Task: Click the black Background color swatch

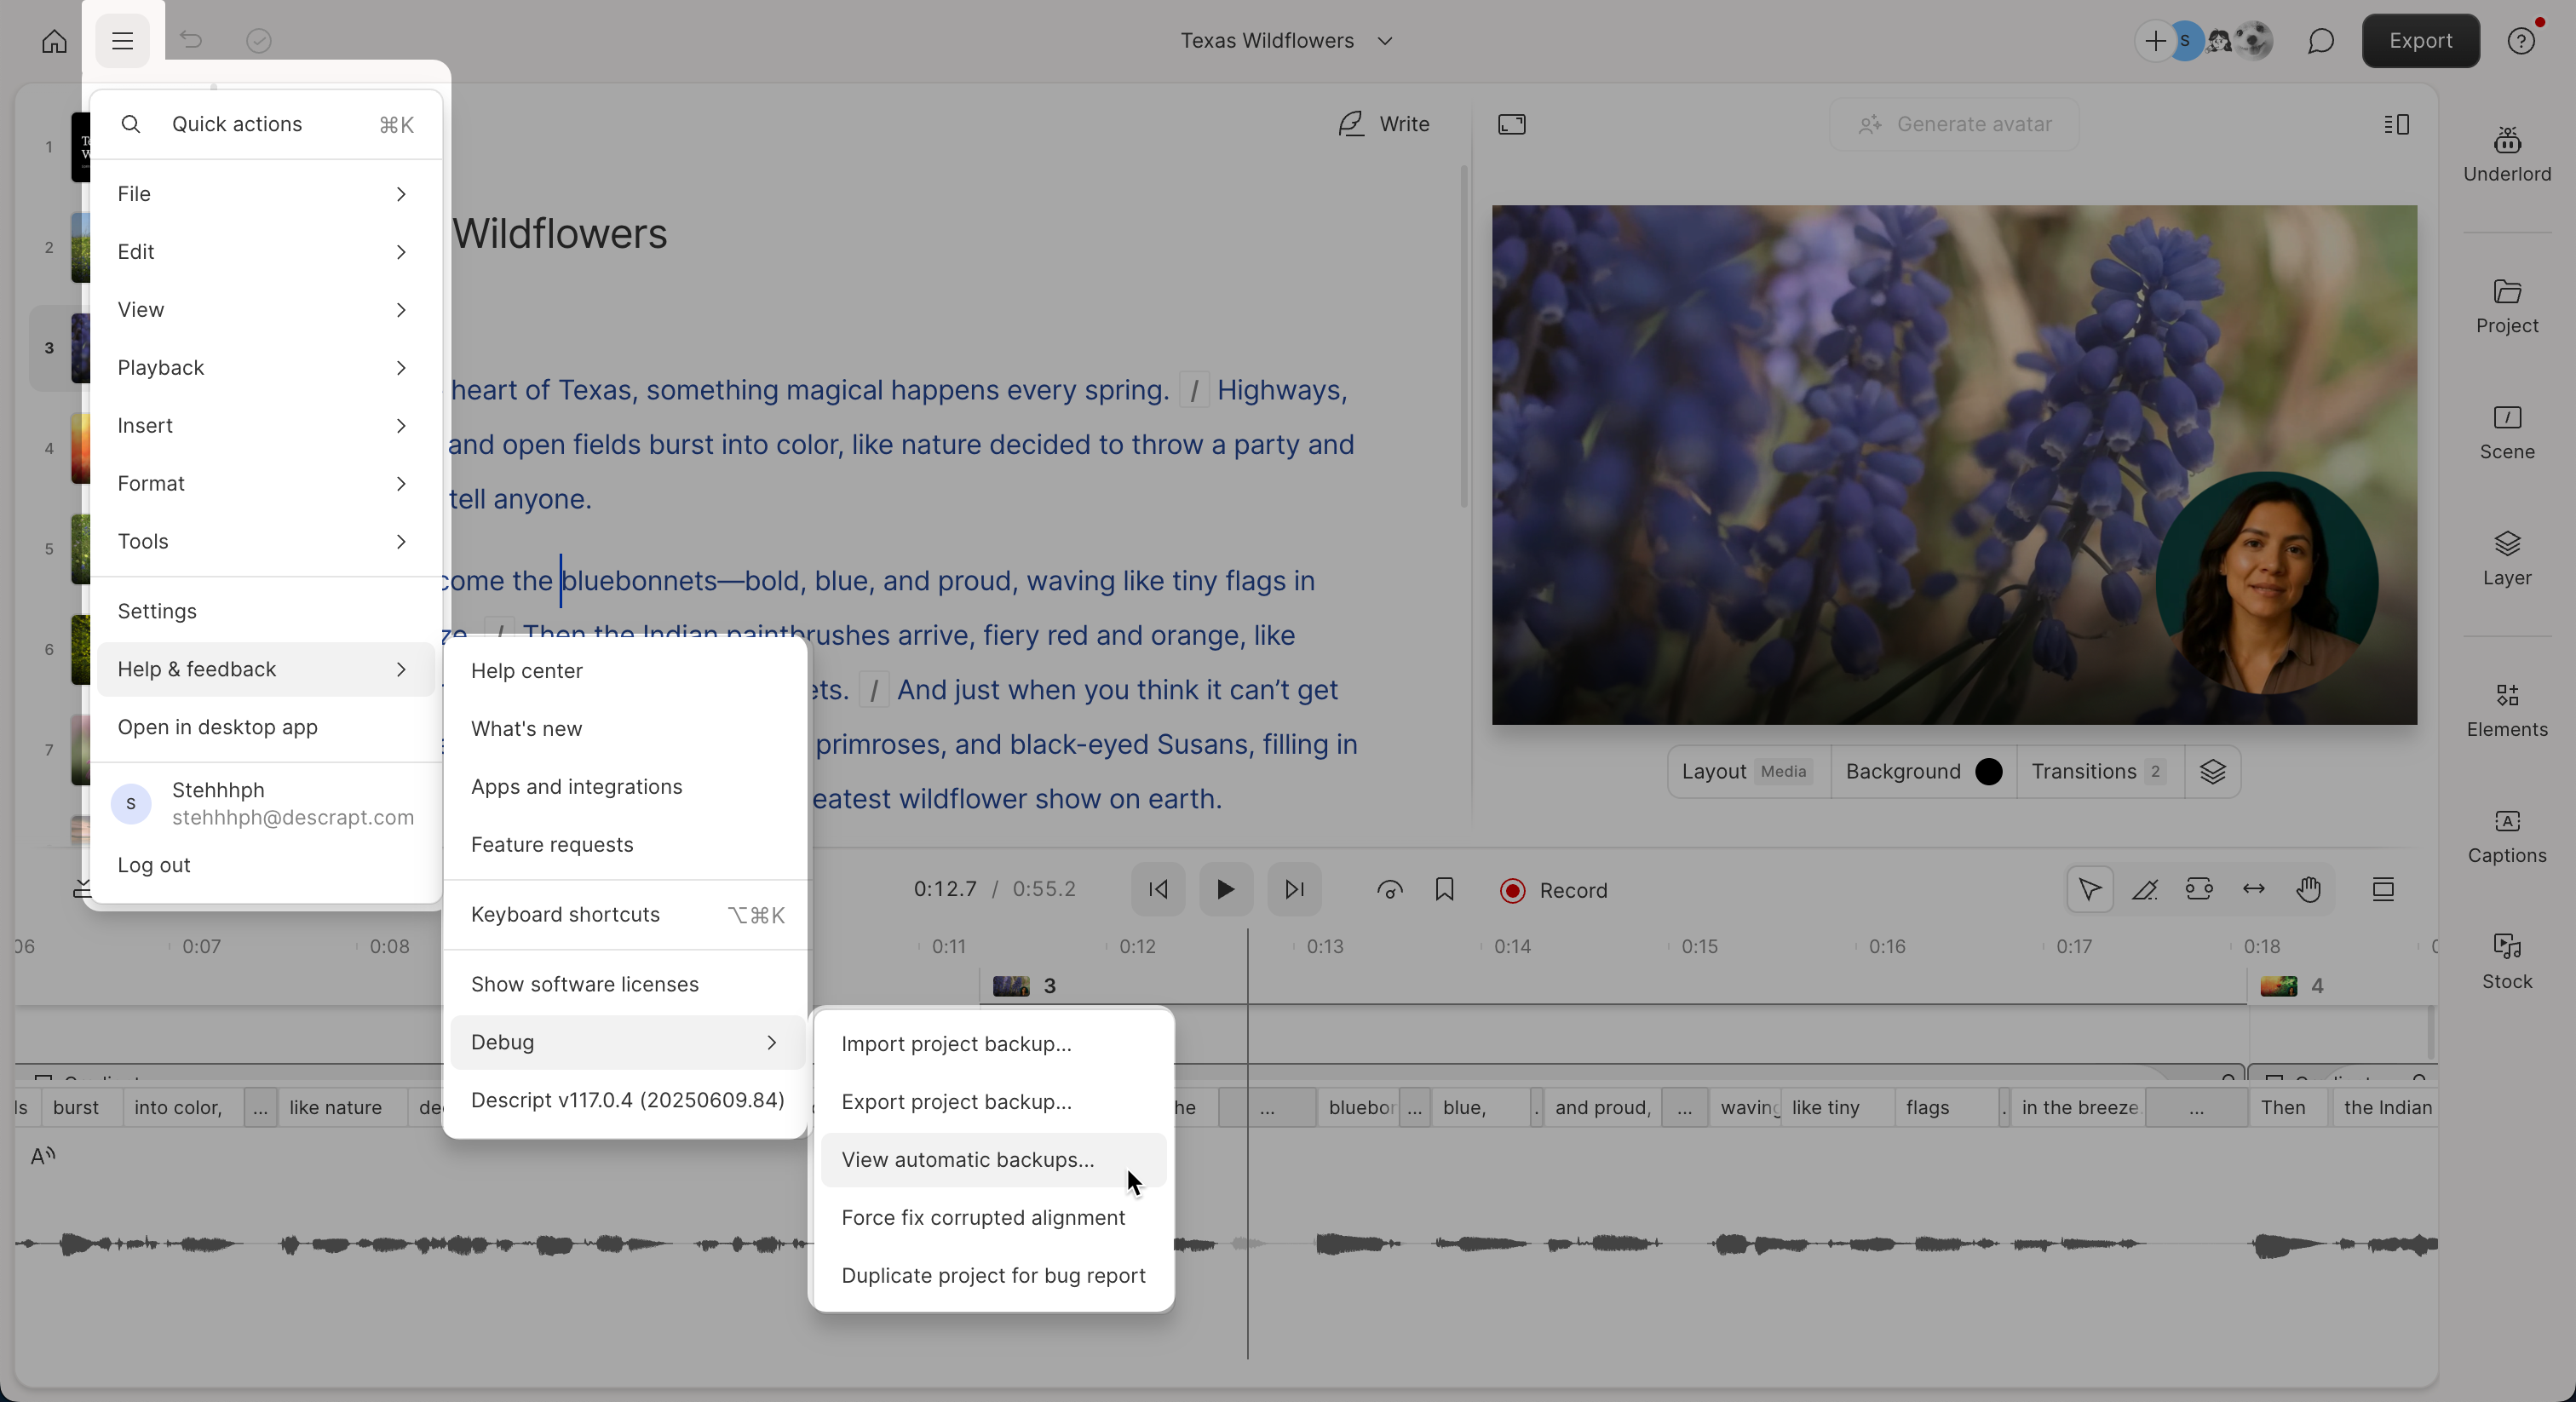Action: (1988, 771)
